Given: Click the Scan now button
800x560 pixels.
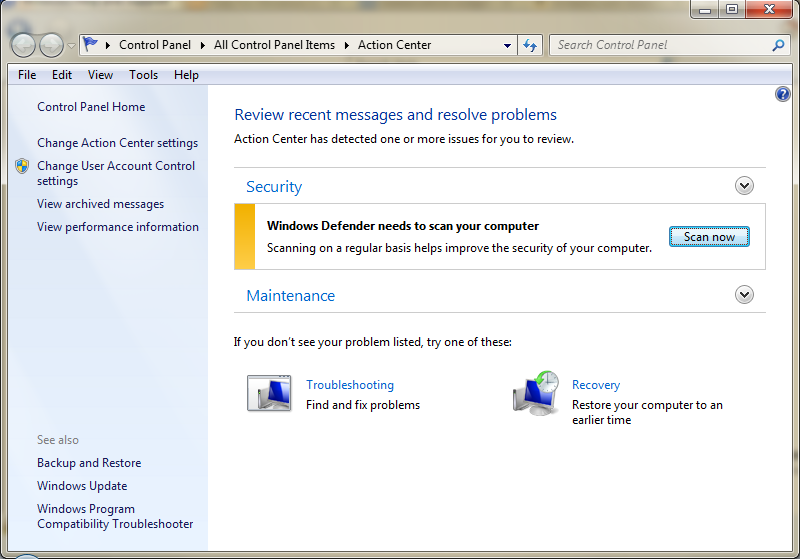Looking at the screenshot, I should (709, 237).
